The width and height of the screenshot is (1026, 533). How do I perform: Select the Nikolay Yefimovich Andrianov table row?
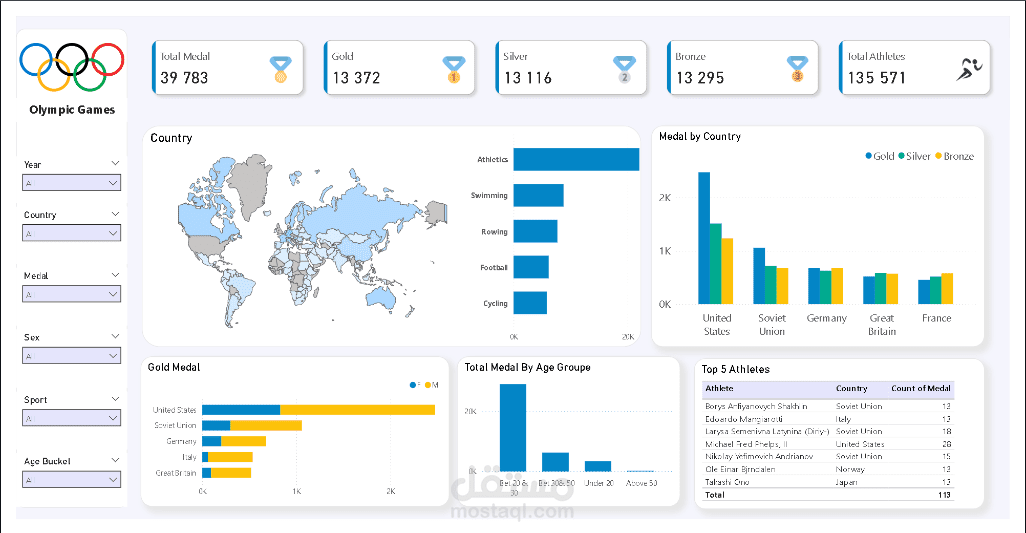coord(828,456)
